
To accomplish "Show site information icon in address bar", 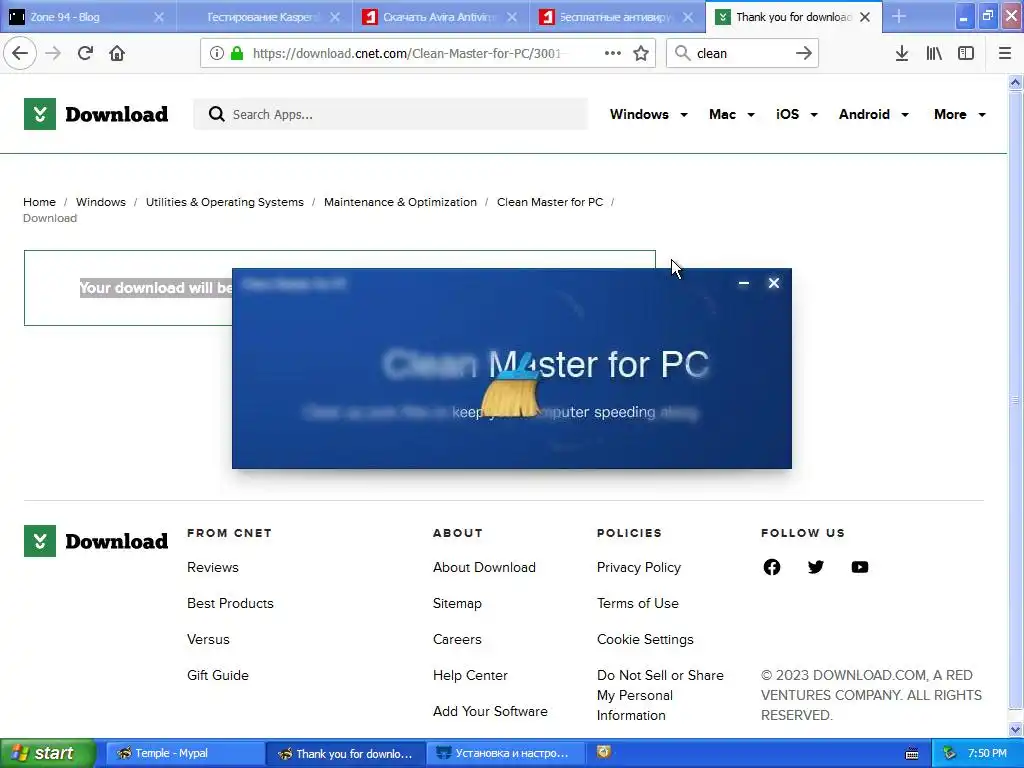I will pyautogui.click(x=217, y=53).
